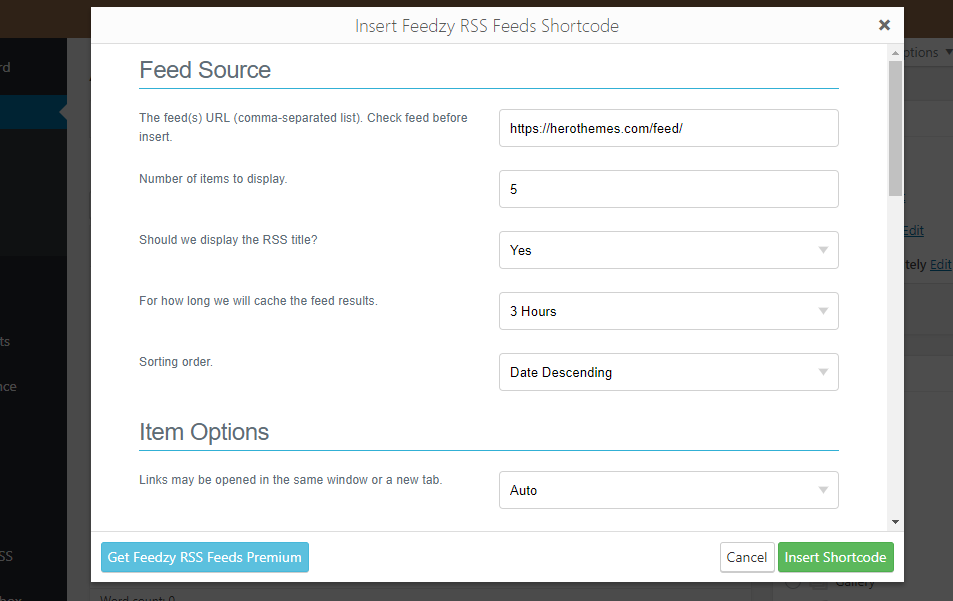Click the "Auto" field's dropdown arrow icon
Image resolution: width=953 pixels, height=601 pixels.
(x=824, y=489)
